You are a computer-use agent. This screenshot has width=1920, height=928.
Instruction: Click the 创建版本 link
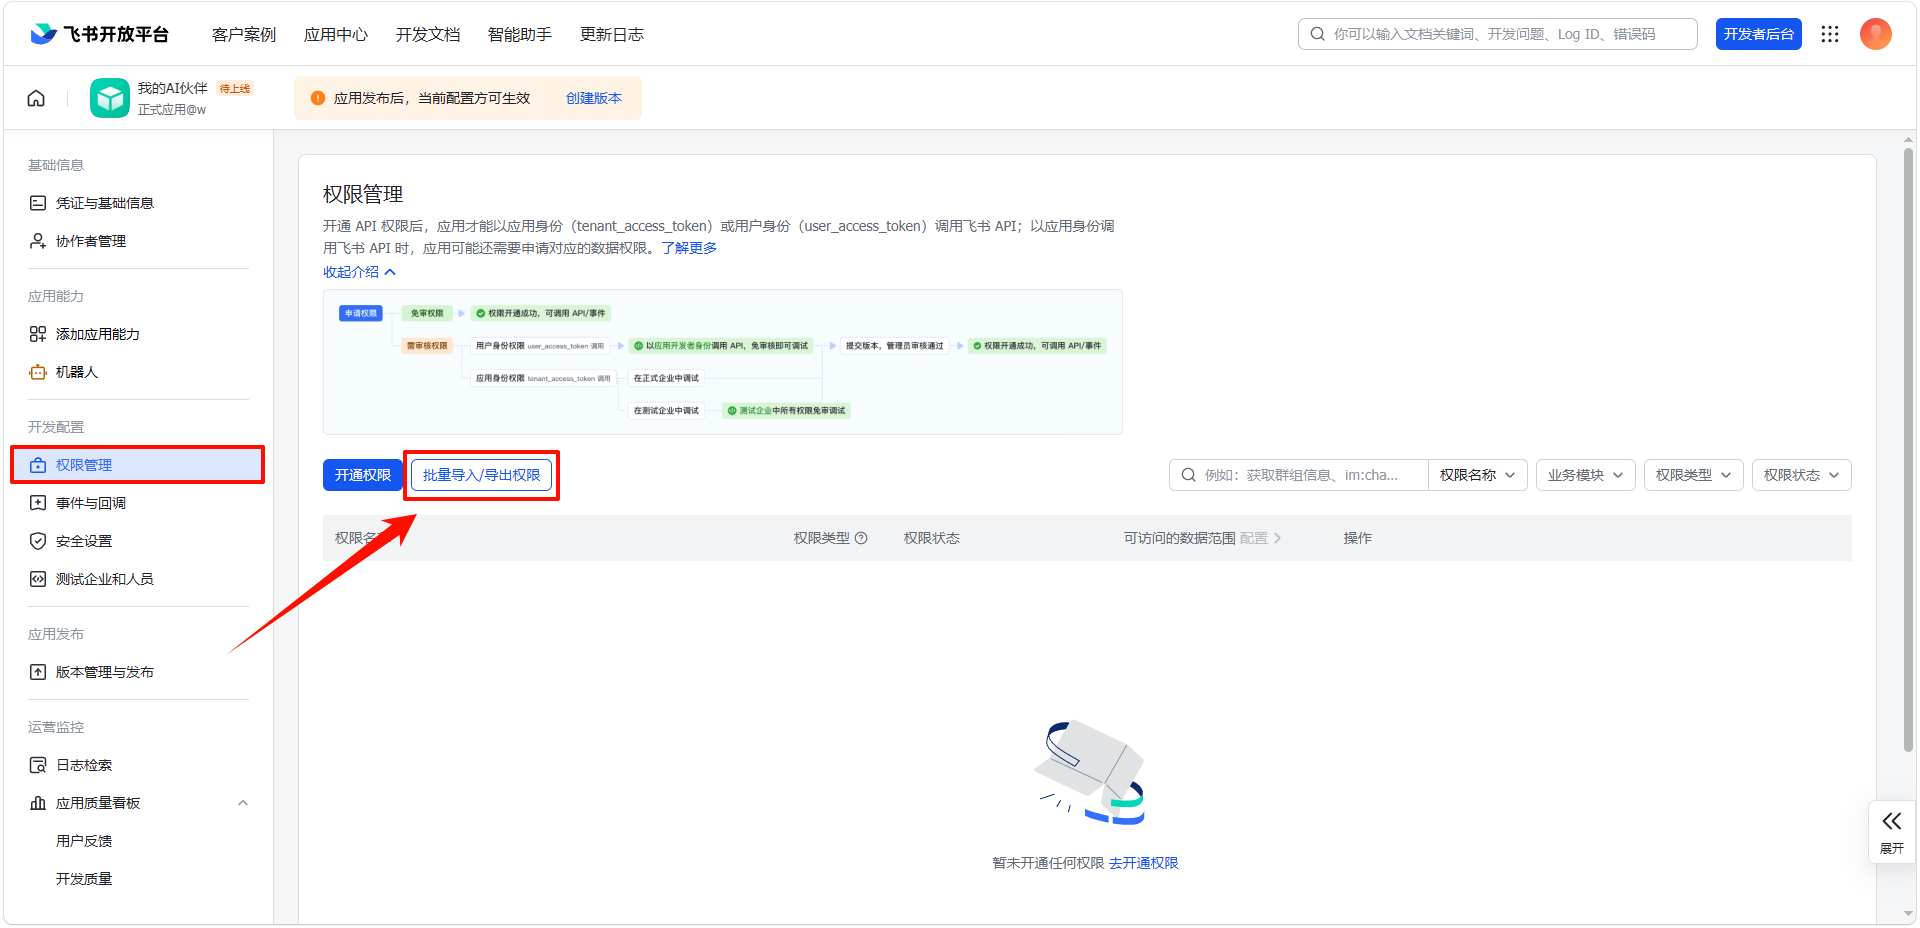[x=594, y=98]
